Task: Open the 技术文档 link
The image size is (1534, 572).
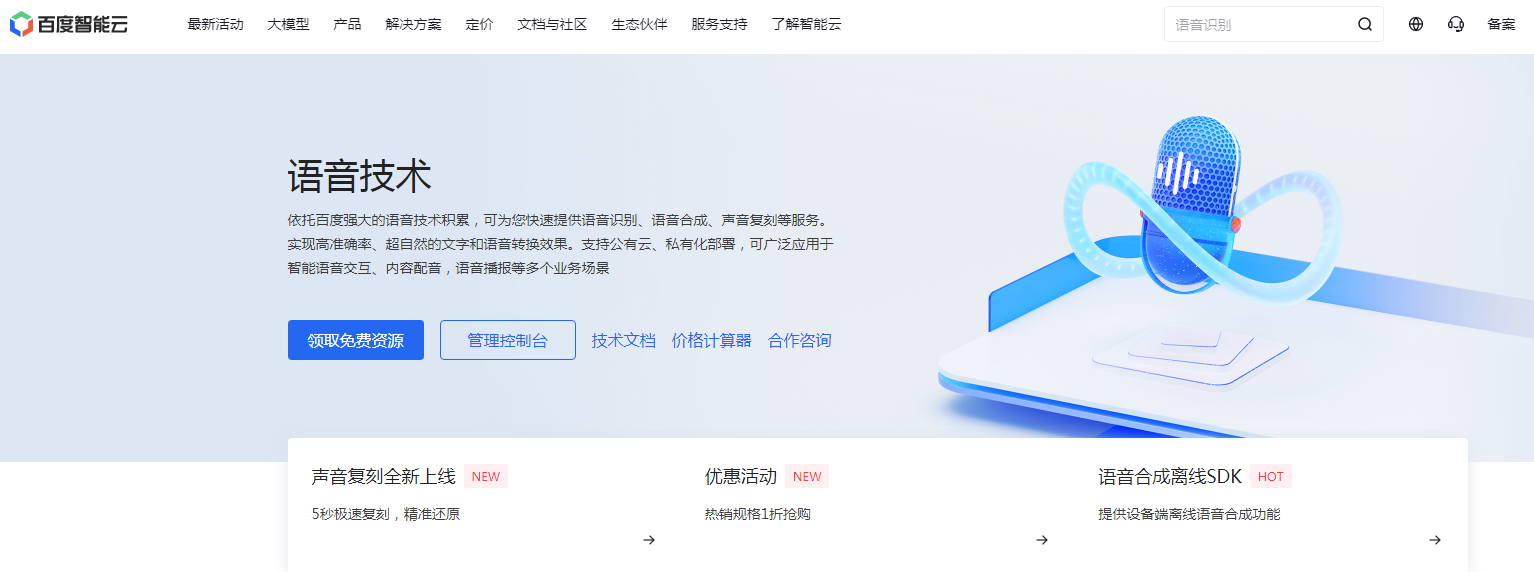Action: (x=624, y=340)
